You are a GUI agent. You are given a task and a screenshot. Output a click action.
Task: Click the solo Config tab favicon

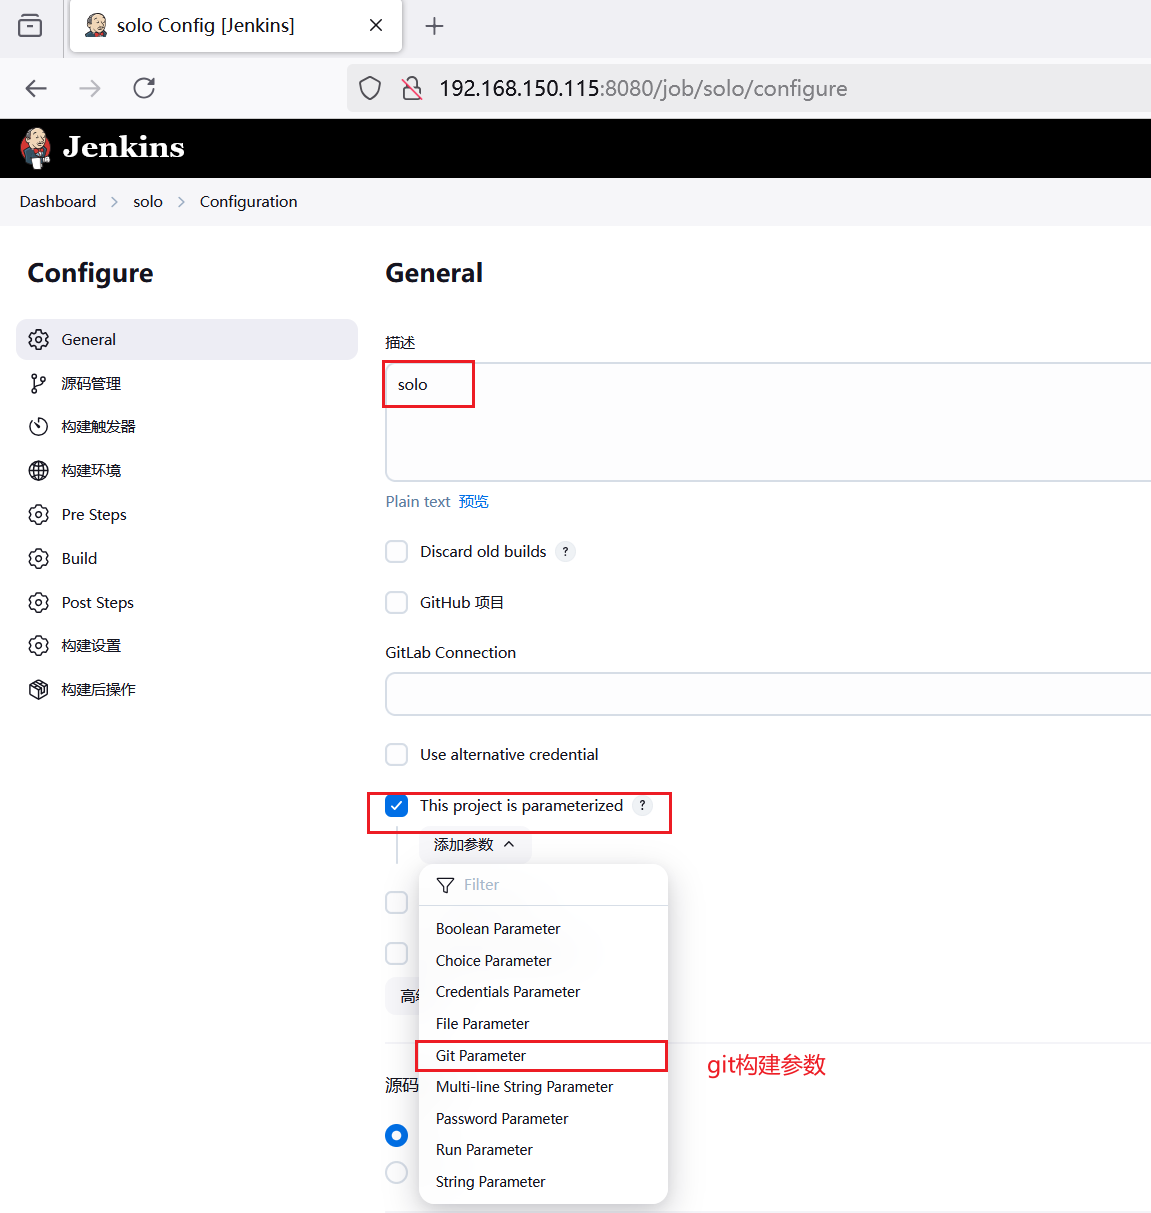pyautogui.click(x=96, y=25)
